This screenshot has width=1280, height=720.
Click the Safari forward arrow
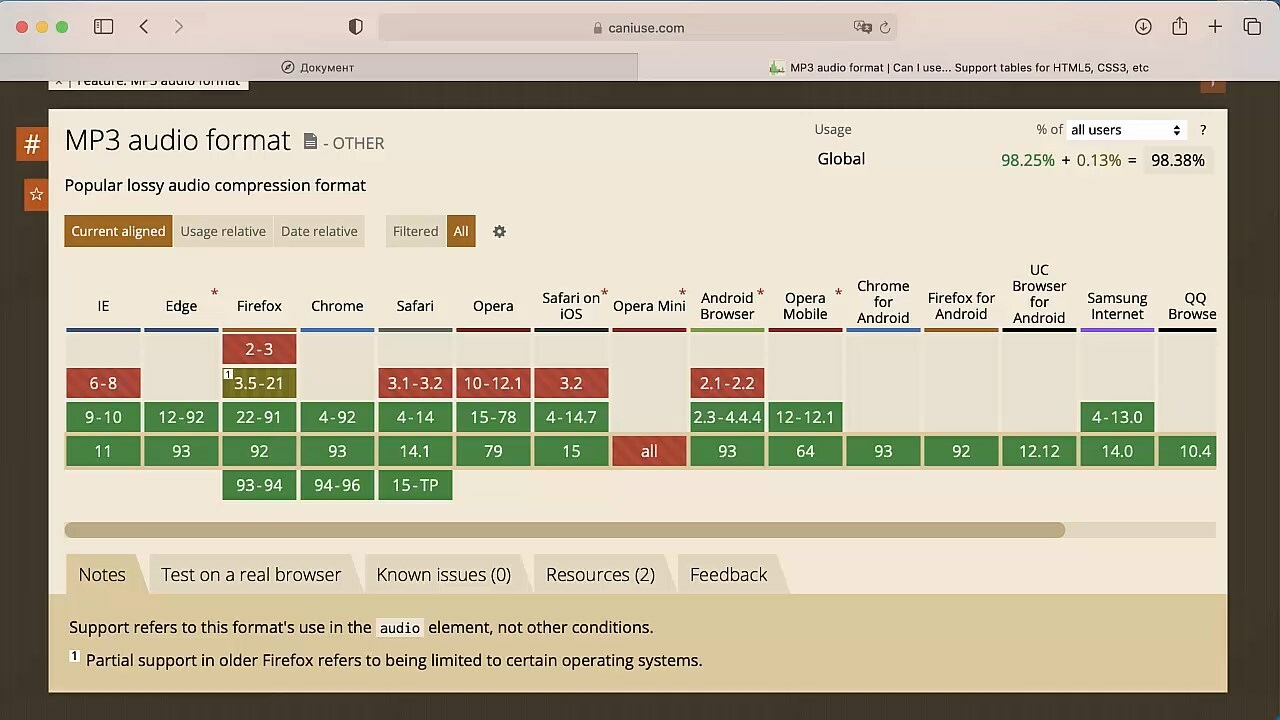tap(178, 27)
